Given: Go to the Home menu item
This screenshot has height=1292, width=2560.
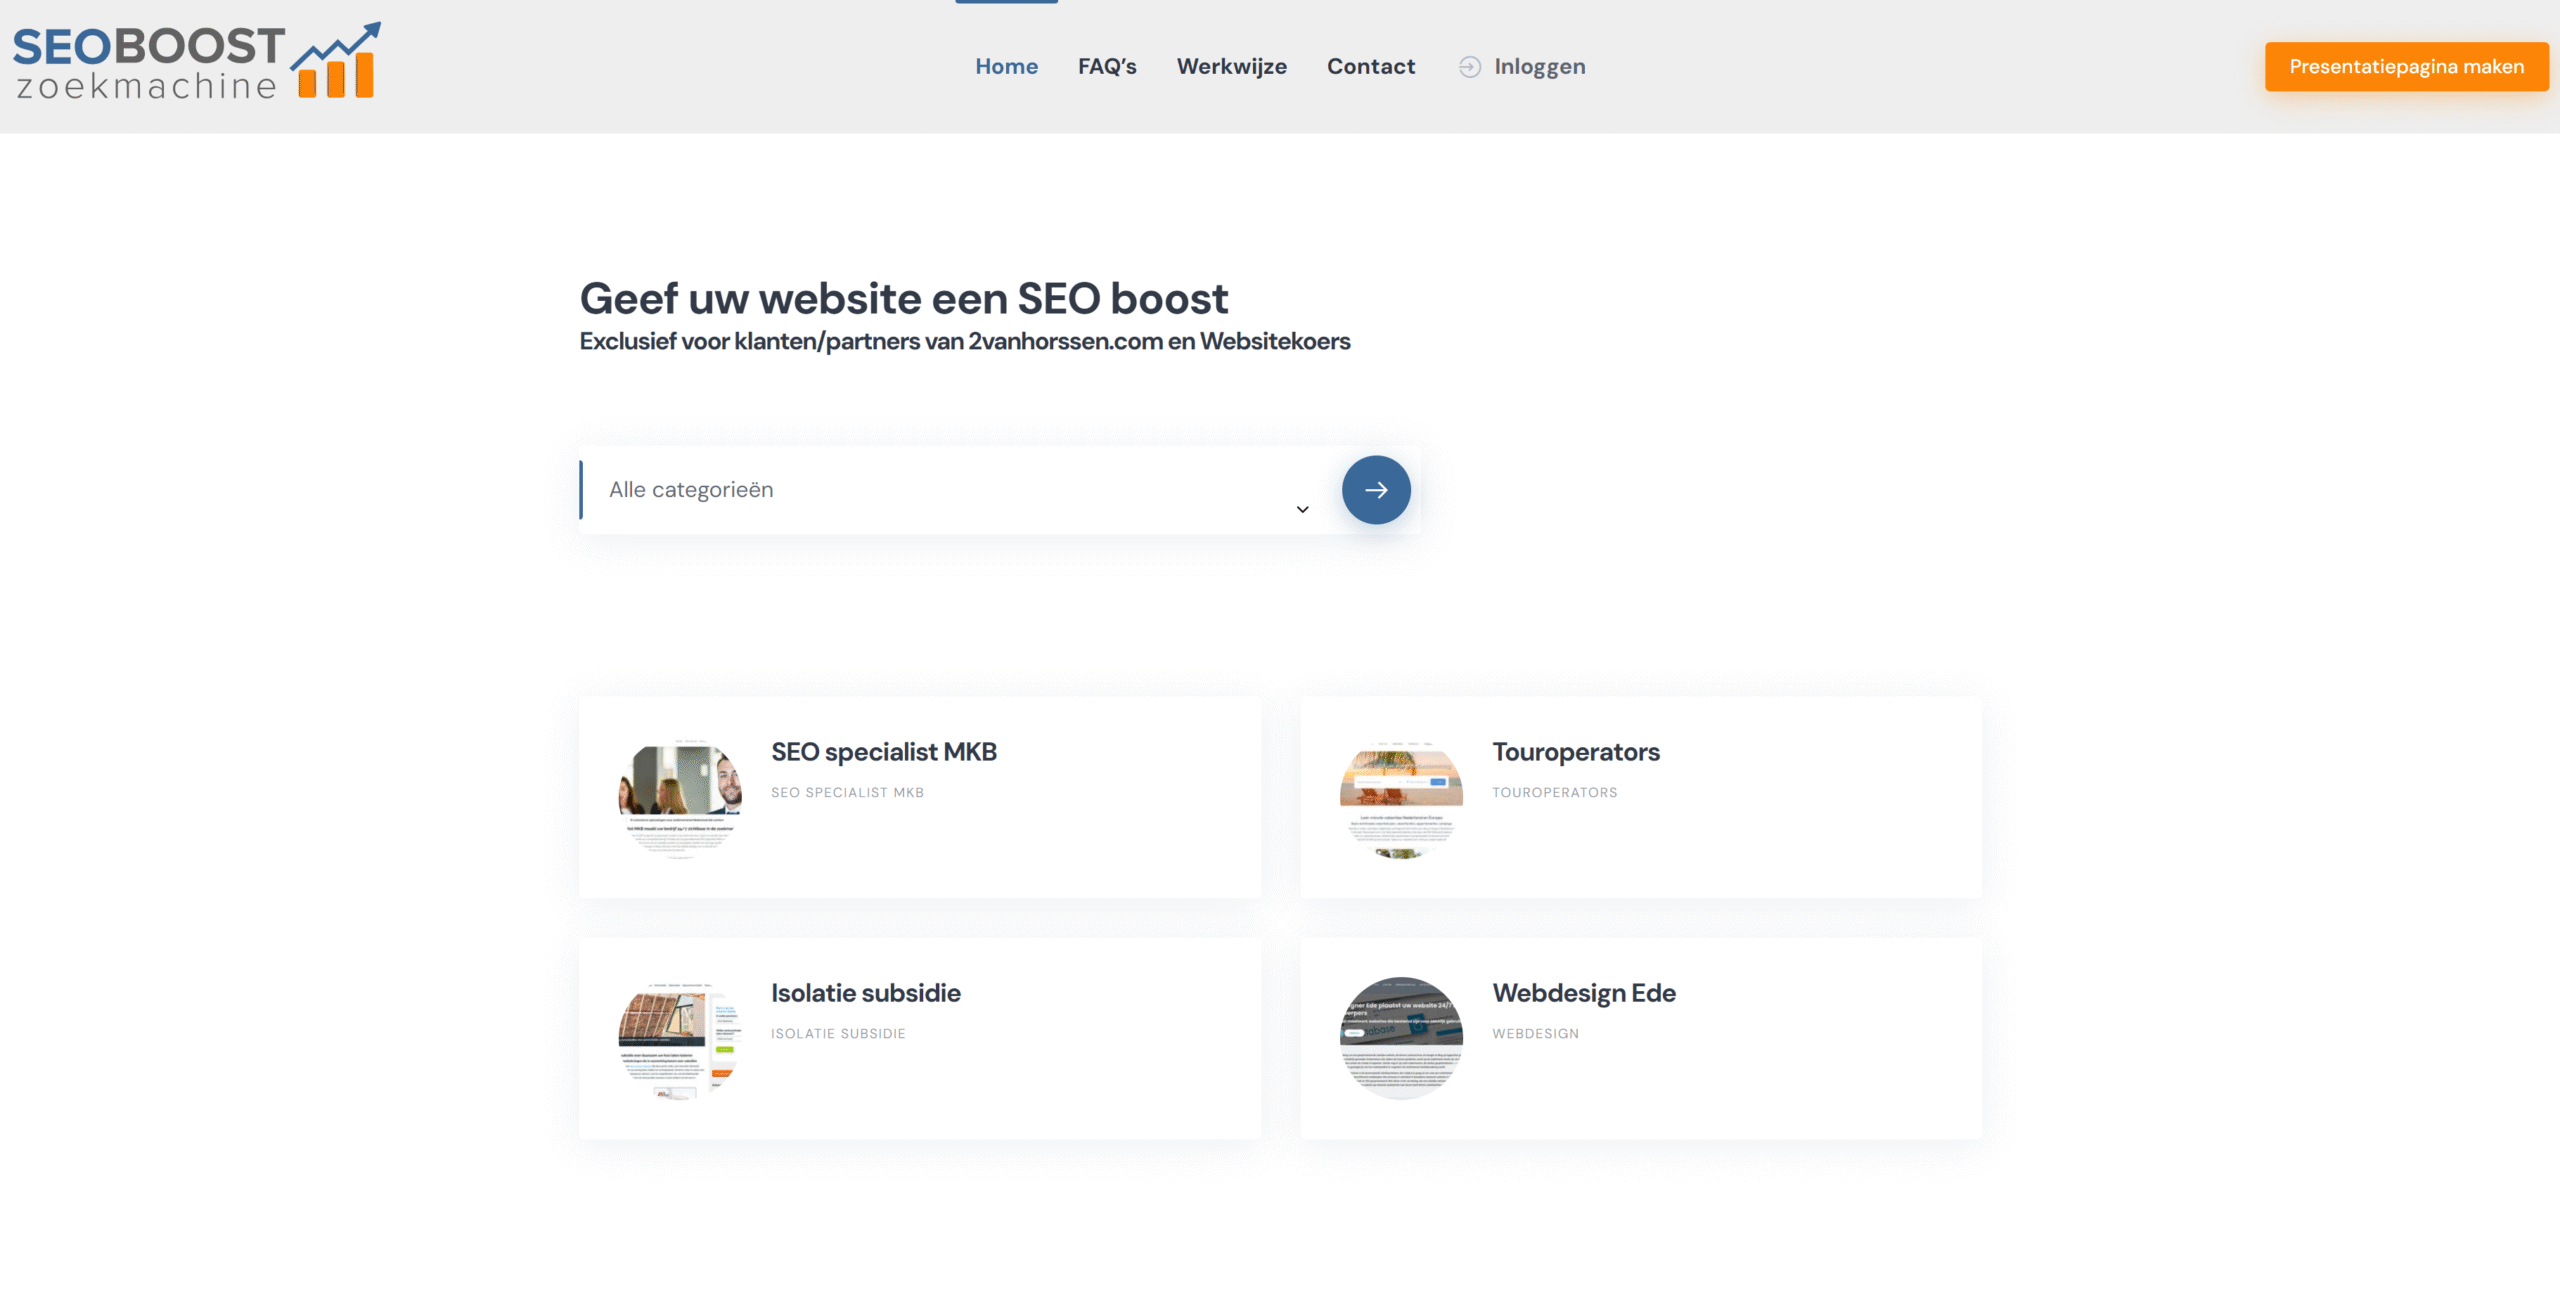Looking at the screenshot, I should [x=1006, y=67].
